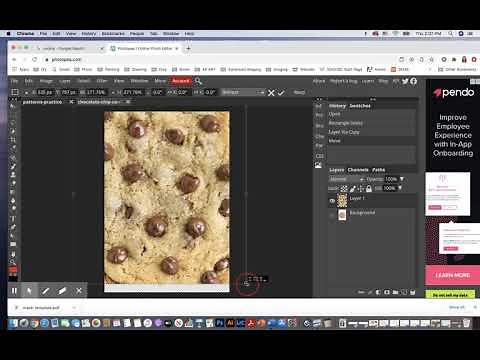Viewport: 480px width, 360px height.
Task: Switch to the patterns-practice document tab
Action: point(42,102)
